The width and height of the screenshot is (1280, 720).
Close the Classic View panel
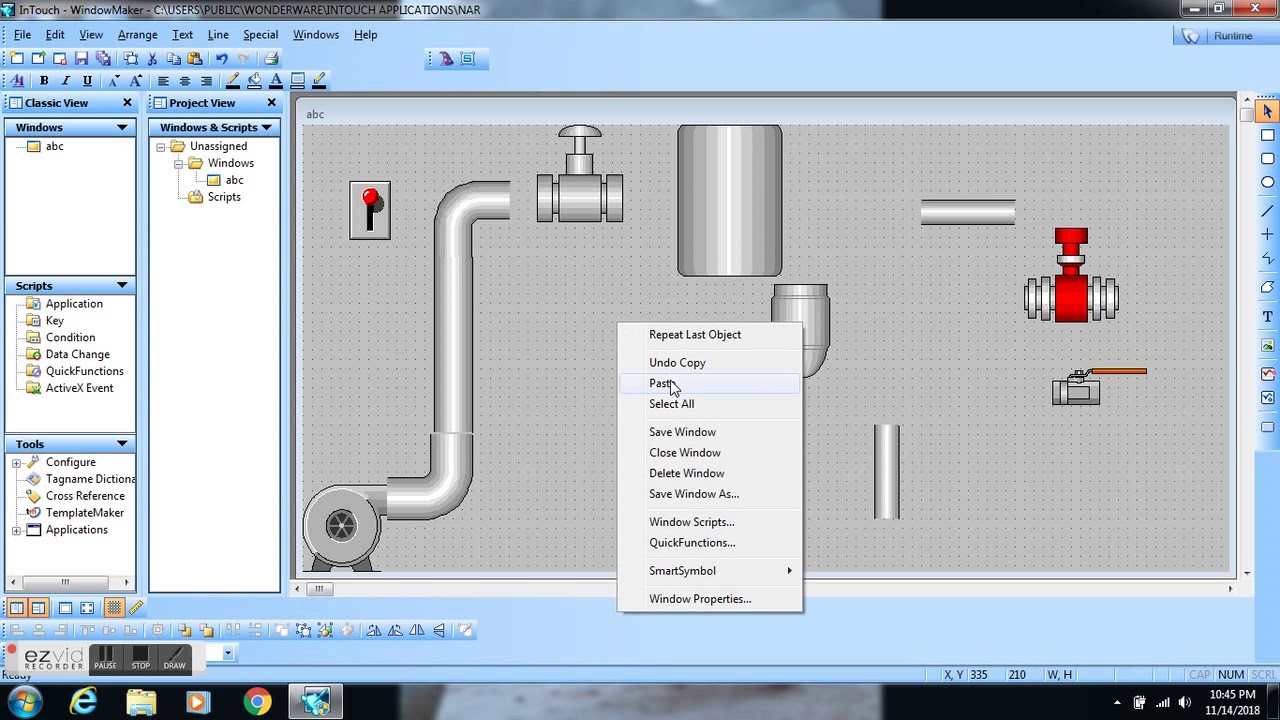pyautogui.click(x=127, y=103)
